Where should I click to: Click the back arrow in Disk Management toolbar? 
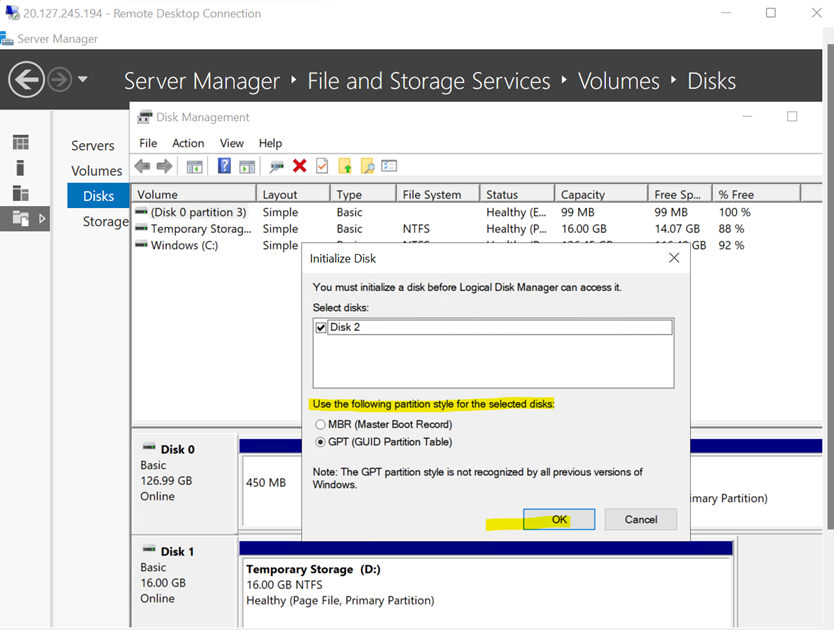(141, 165)
